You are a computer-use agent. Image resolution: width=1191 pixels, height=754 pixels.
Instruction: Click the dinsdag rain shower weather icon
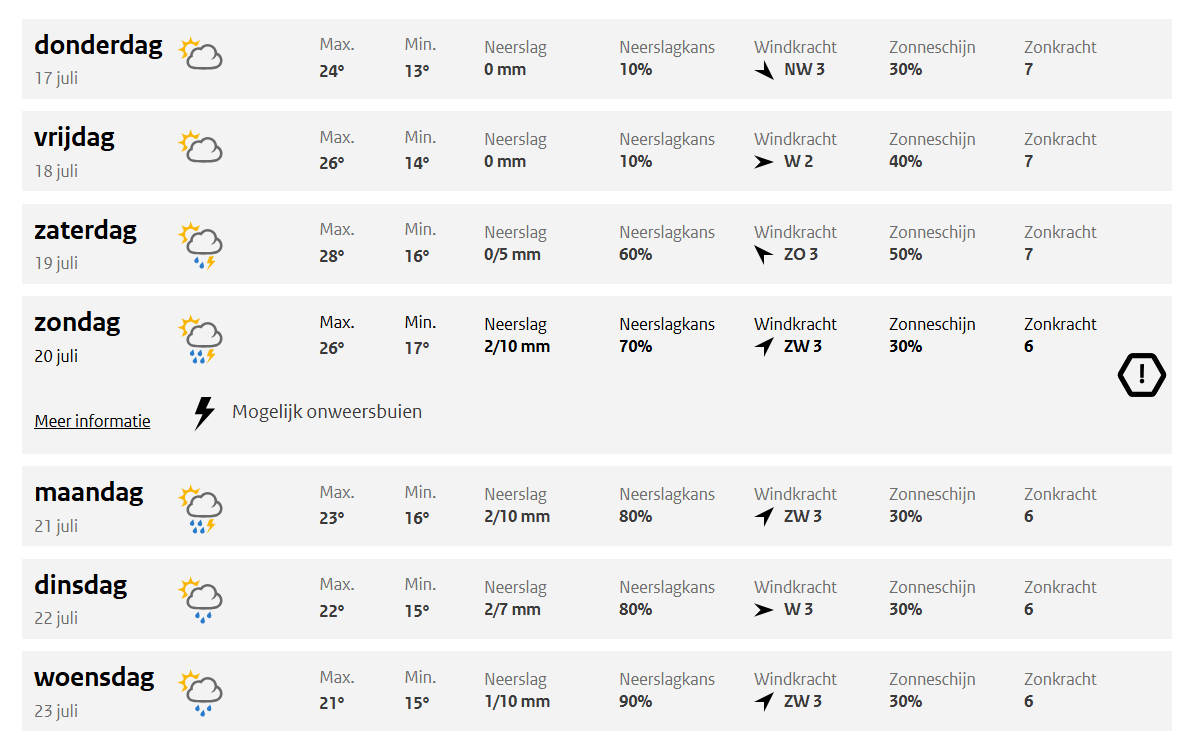200,600
